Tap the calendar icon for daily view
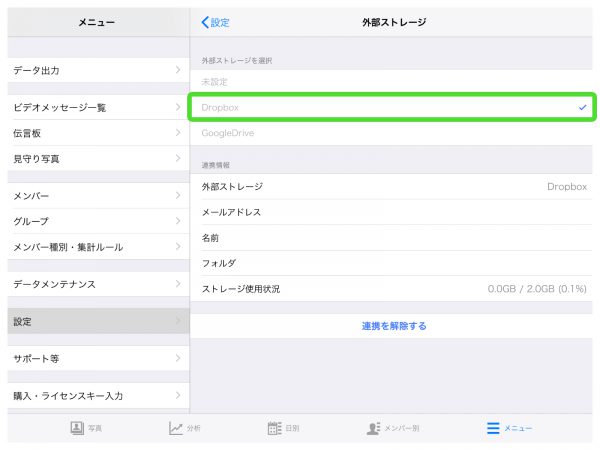The height and width of the screenshot is (450, 600). pyautogui.click(x=274, y=428)
